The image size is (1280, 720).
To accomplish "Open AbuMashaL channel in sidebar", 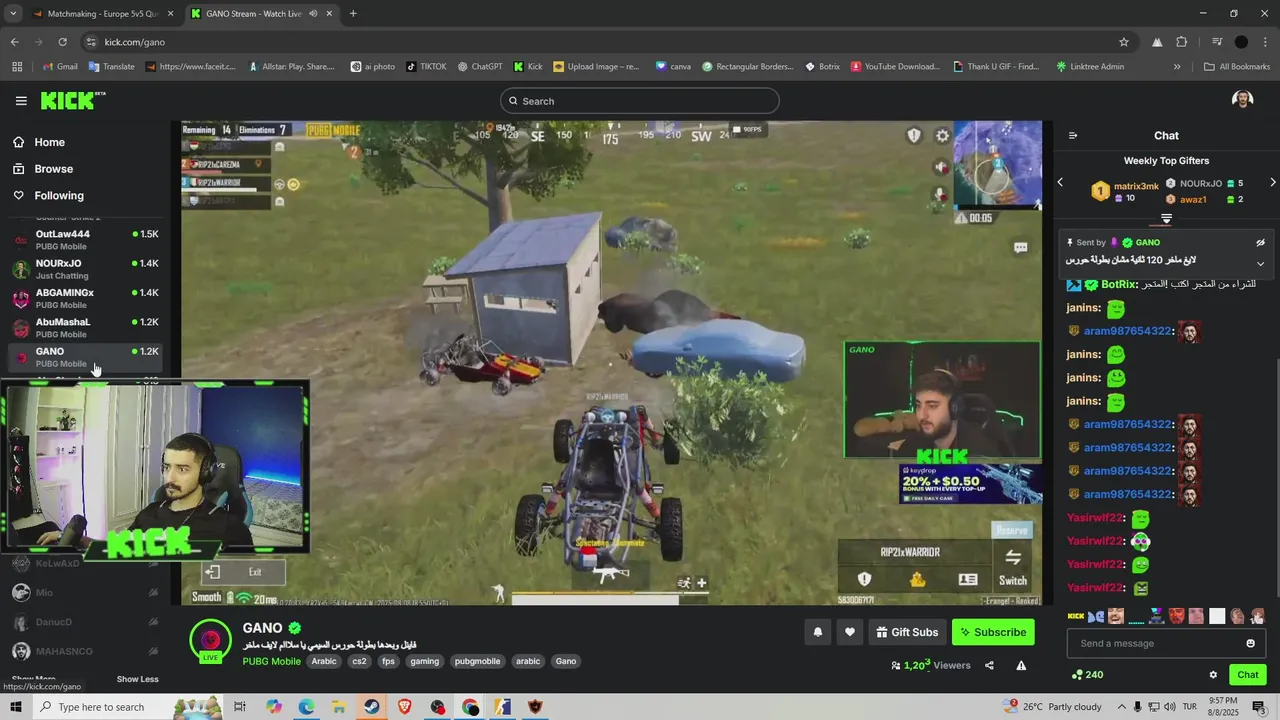I will click(x=85, y=327).
